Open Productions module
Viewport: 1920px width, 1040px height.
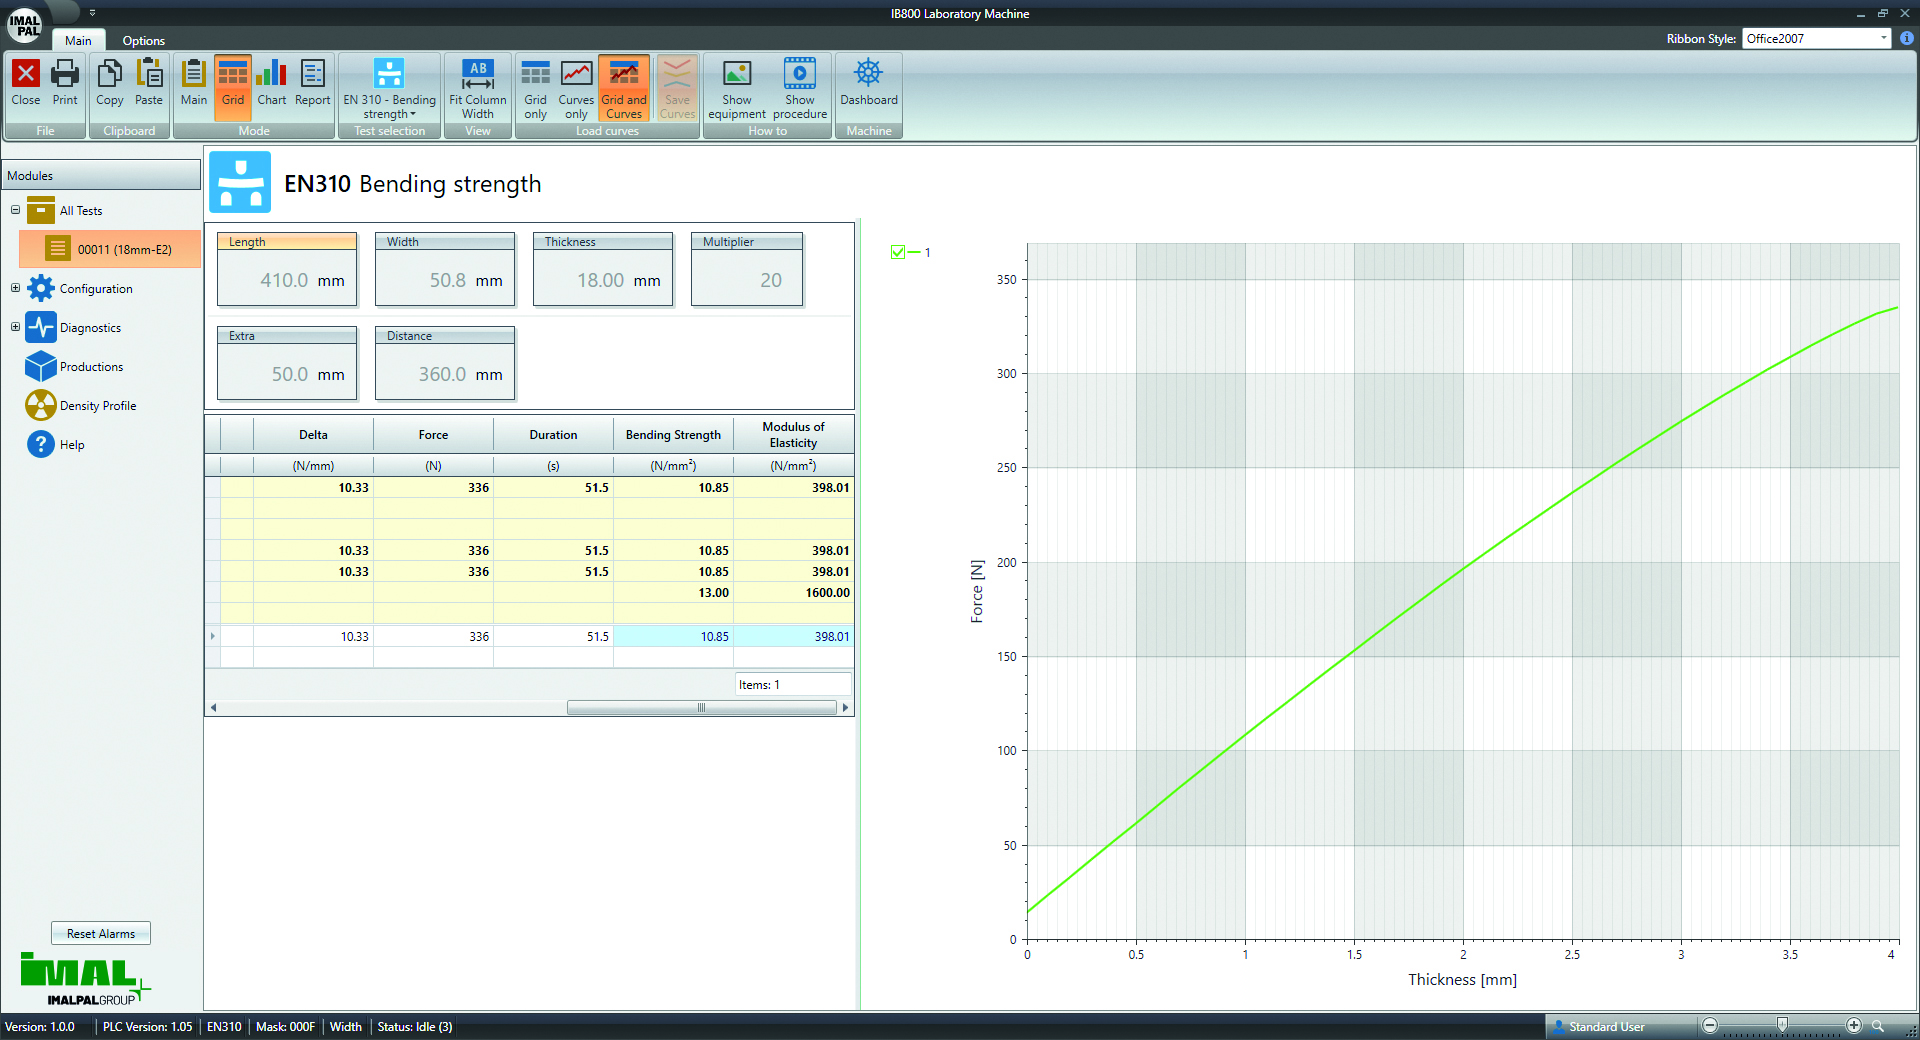[75, 367]
